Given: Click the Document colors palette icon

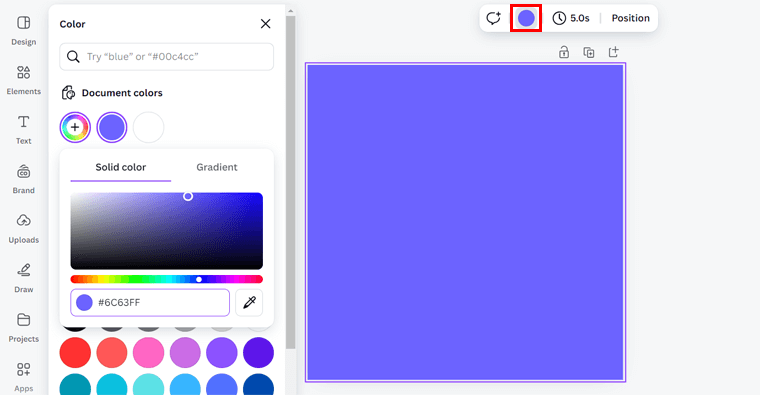Looking at the screenshot, I should point(68,93).
